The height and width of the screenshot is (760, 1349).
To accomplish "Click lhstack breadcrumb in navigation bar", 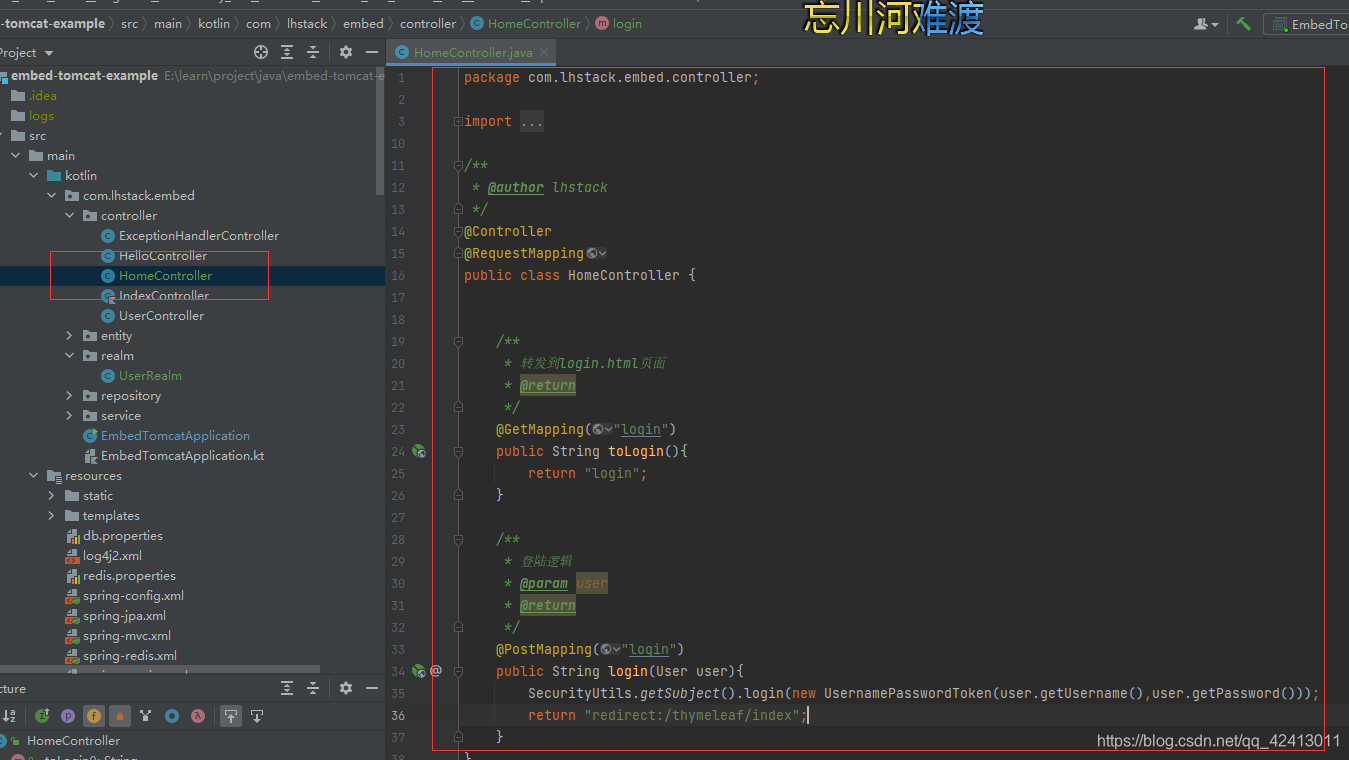I will click(x=307, y=23).
